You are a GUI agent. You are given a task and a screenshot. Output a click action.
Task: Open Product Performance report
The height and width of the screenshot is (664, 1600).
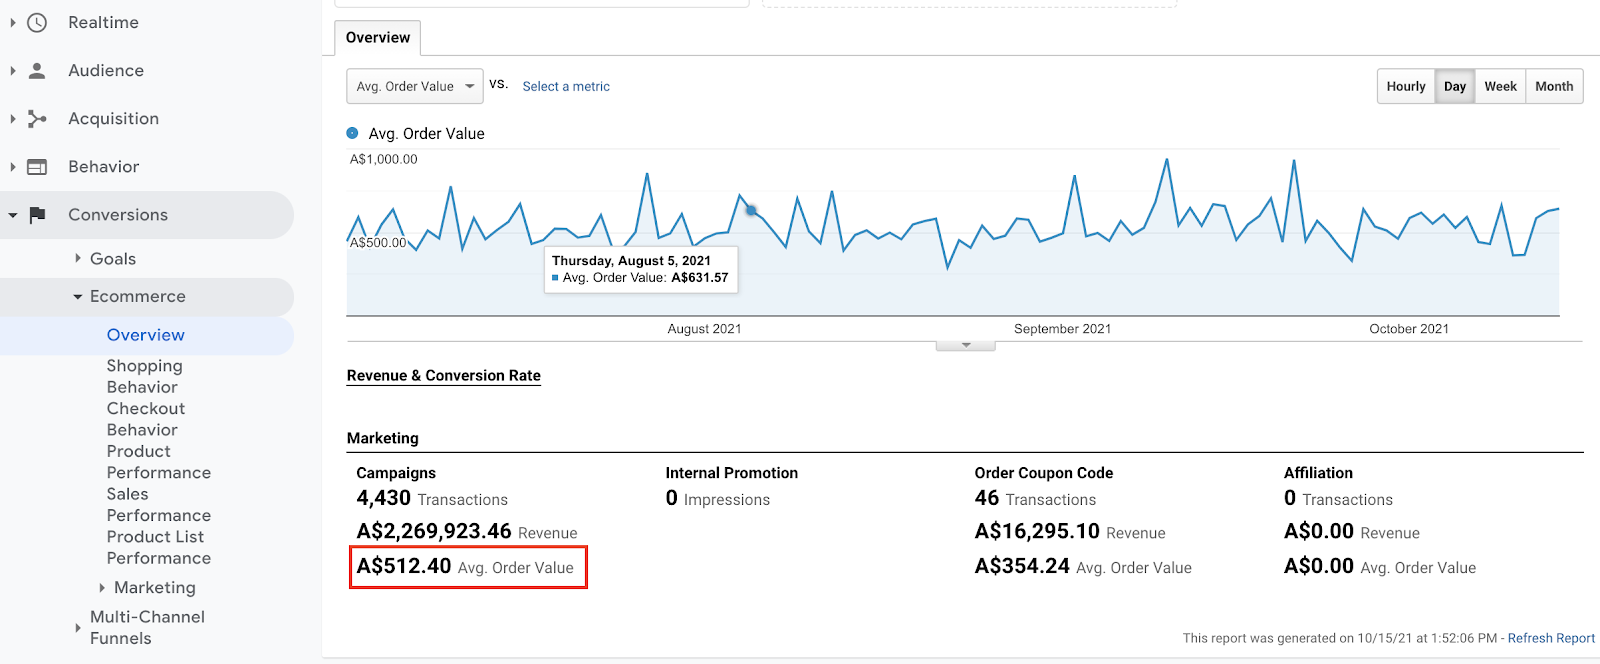pos(158,462)
